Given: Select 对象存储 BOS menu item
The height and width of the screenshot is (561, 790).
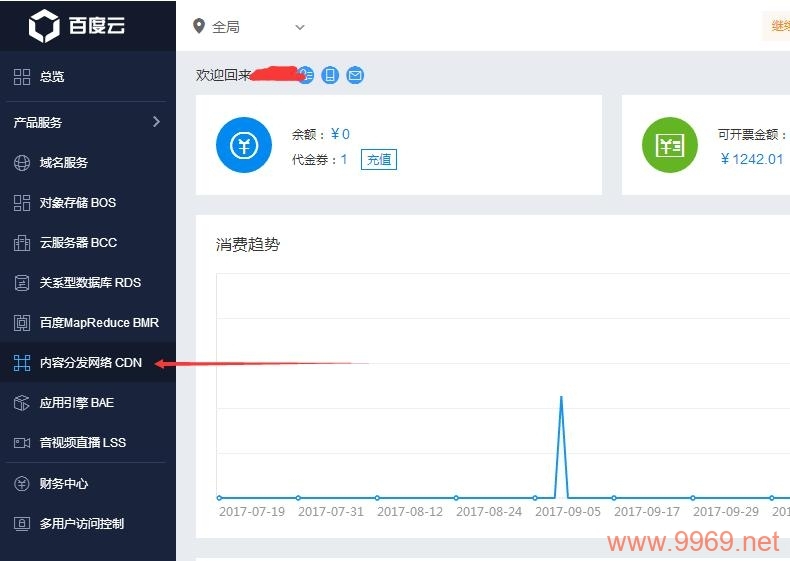Looking at the screenshot, I should (x=88, y=203).
